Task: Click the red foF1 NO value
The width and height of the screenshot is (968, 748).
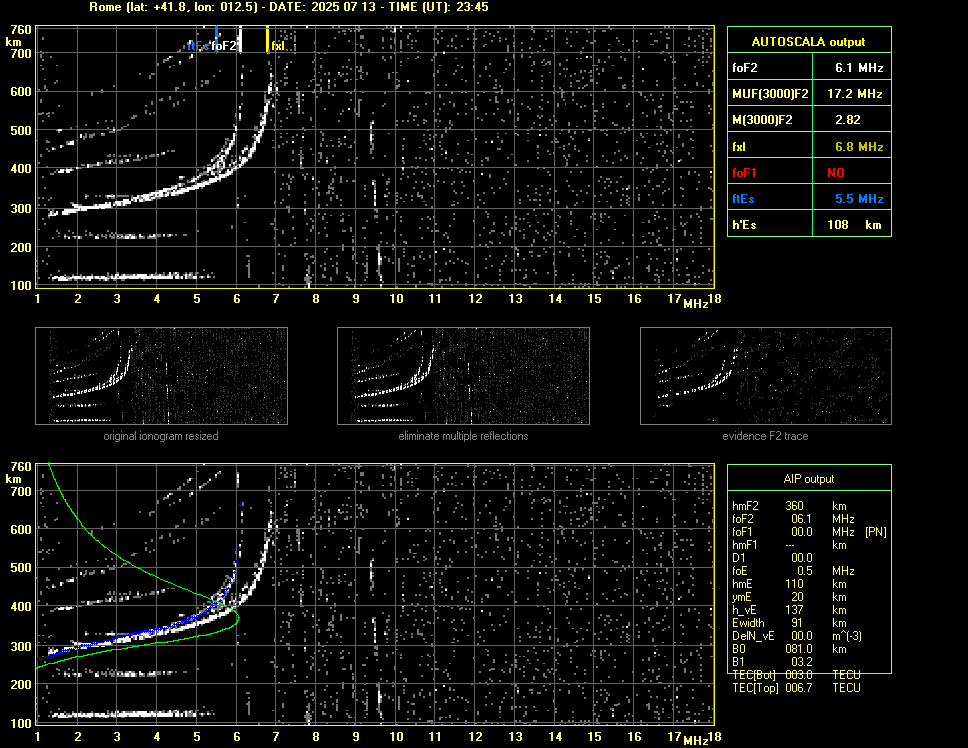Action: 836,173
